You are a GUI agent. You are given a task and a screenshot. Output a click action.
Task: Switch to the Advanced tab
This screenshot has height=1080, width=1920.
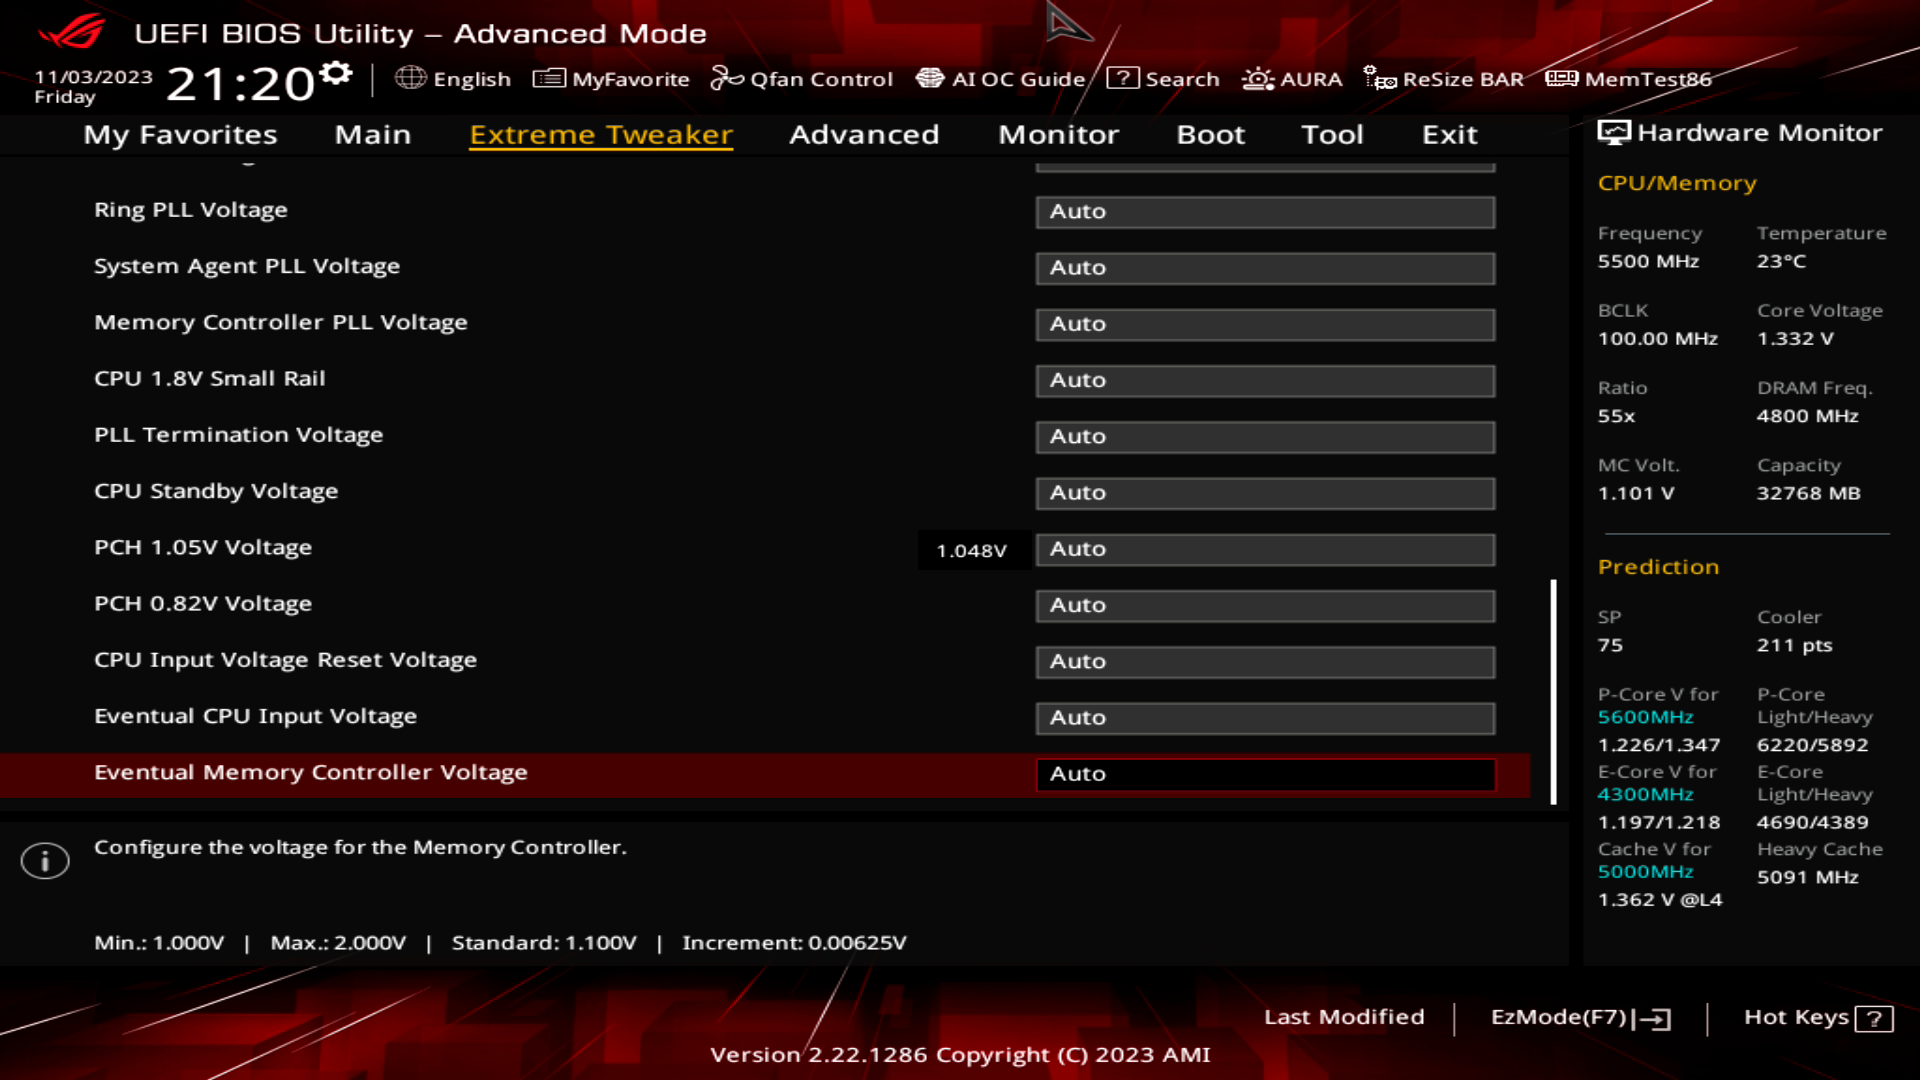(x=863, y=134)
